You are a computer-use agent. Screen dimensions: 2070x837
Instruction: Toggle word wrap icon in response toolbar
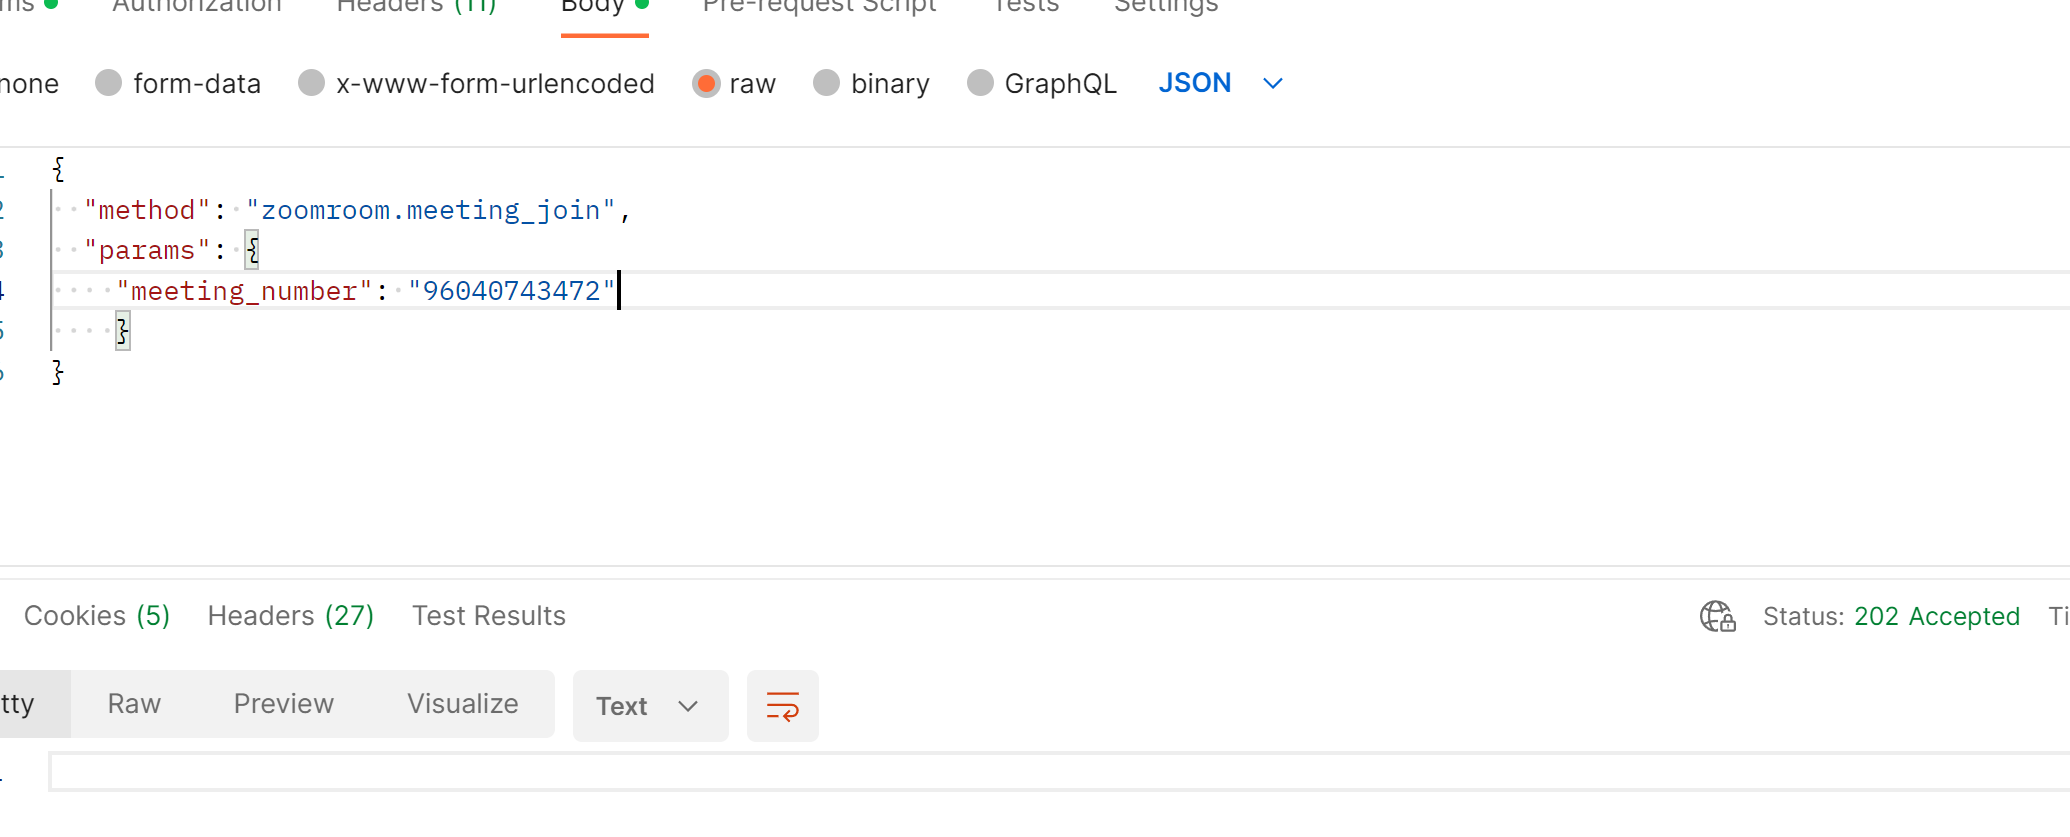(782, 706)
